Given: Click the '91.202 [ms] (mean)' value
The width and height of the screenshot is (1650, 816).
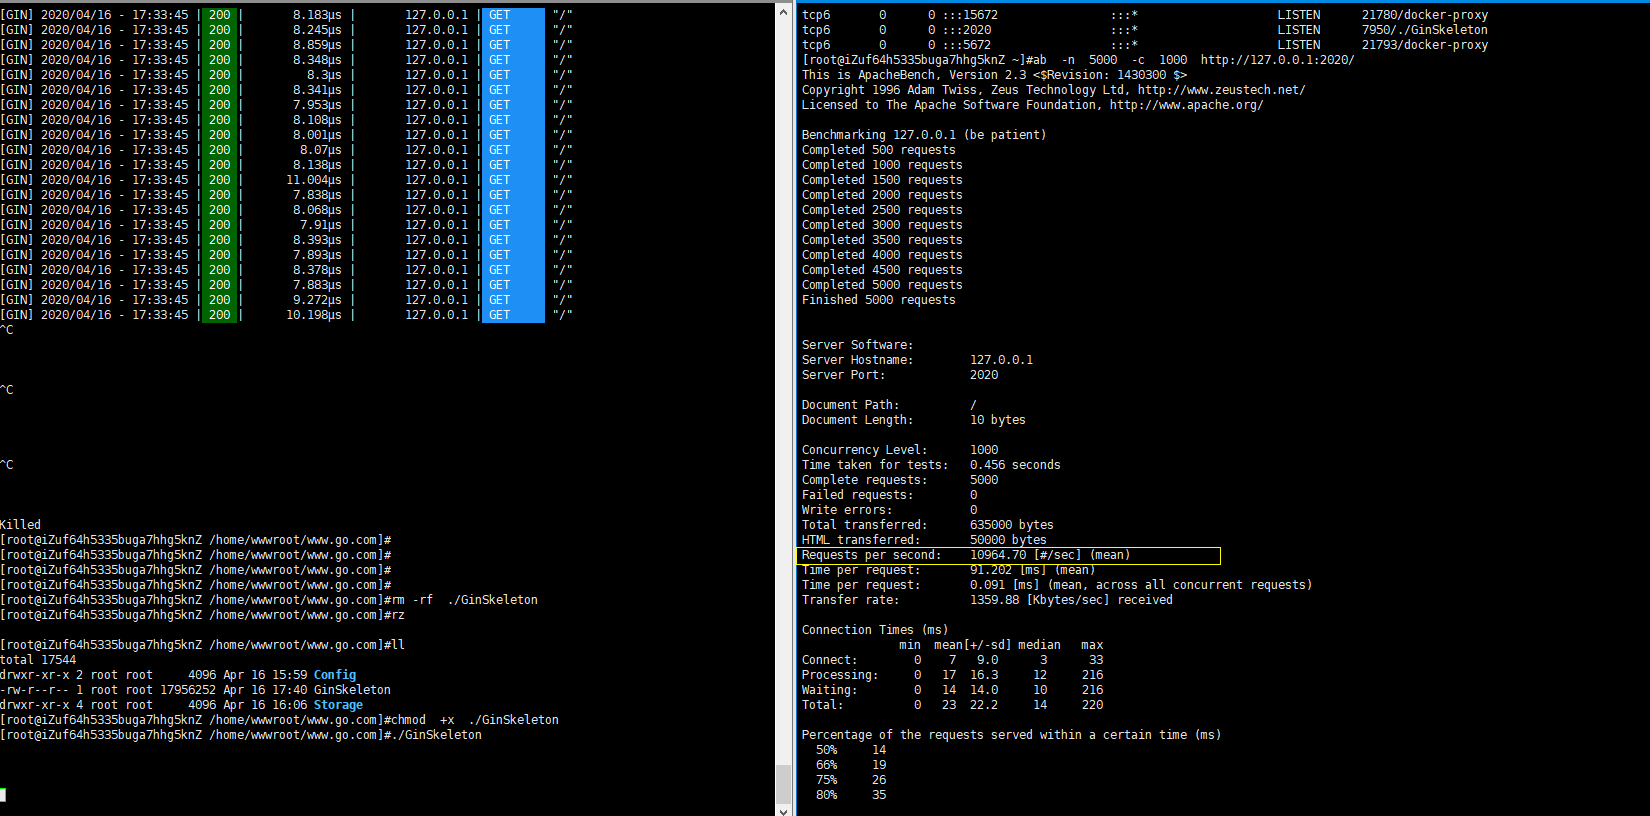Looking at the screenshot, I should (x=1033, y=570).
